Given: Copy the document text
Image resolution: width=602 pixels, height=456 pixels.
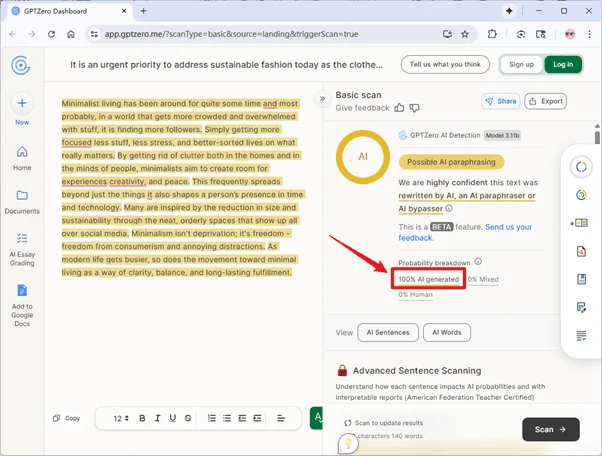Looking at the screenshot, I should coord(66,418).
